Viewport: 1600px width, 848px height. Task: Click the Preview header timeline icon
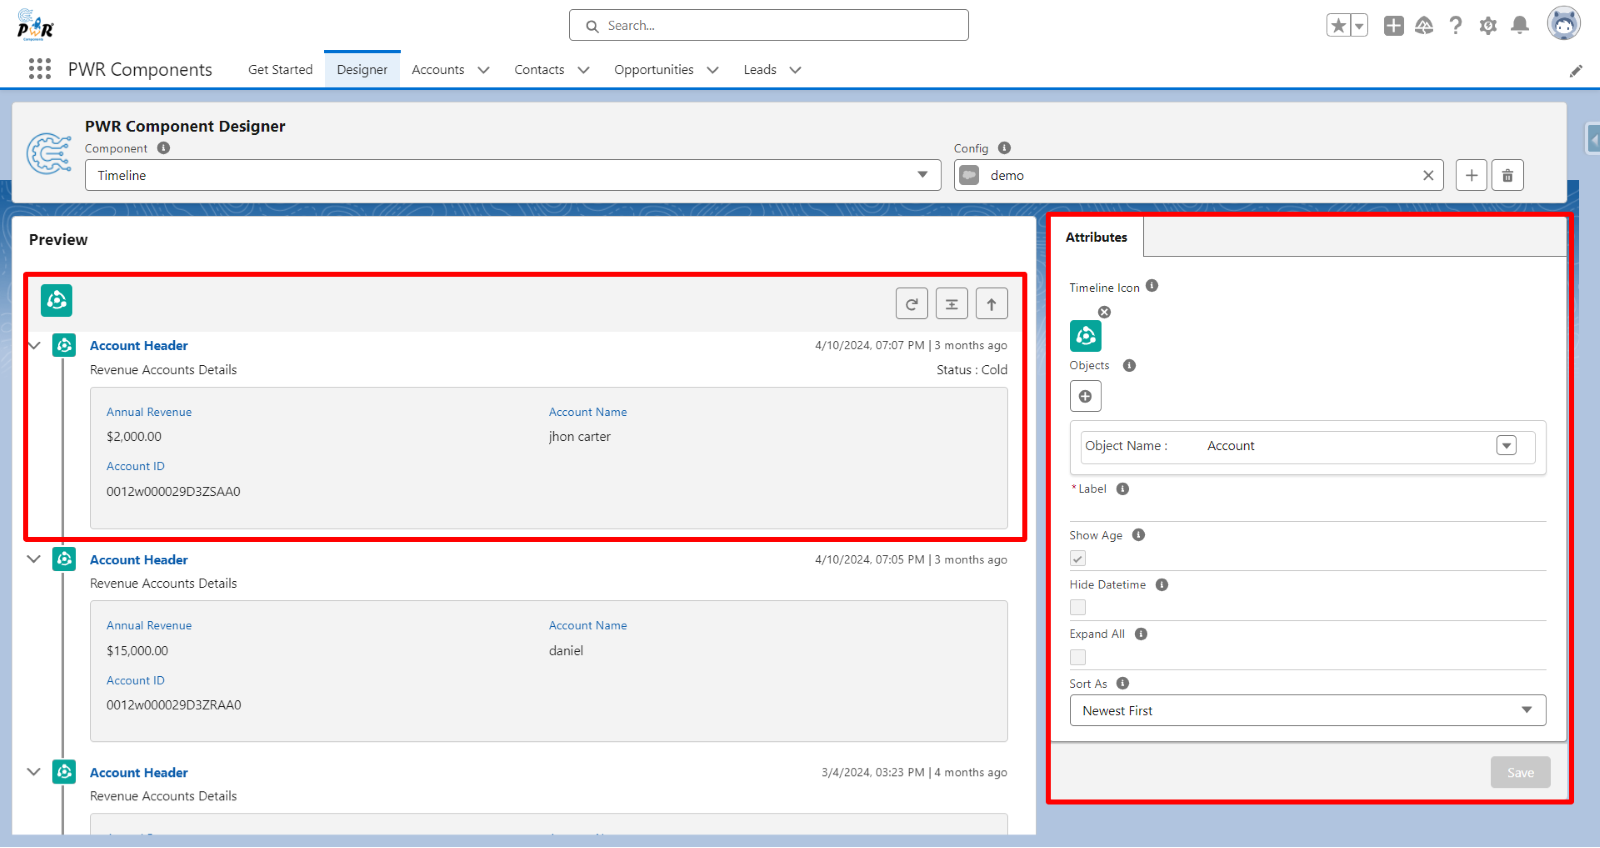[57, 300]
